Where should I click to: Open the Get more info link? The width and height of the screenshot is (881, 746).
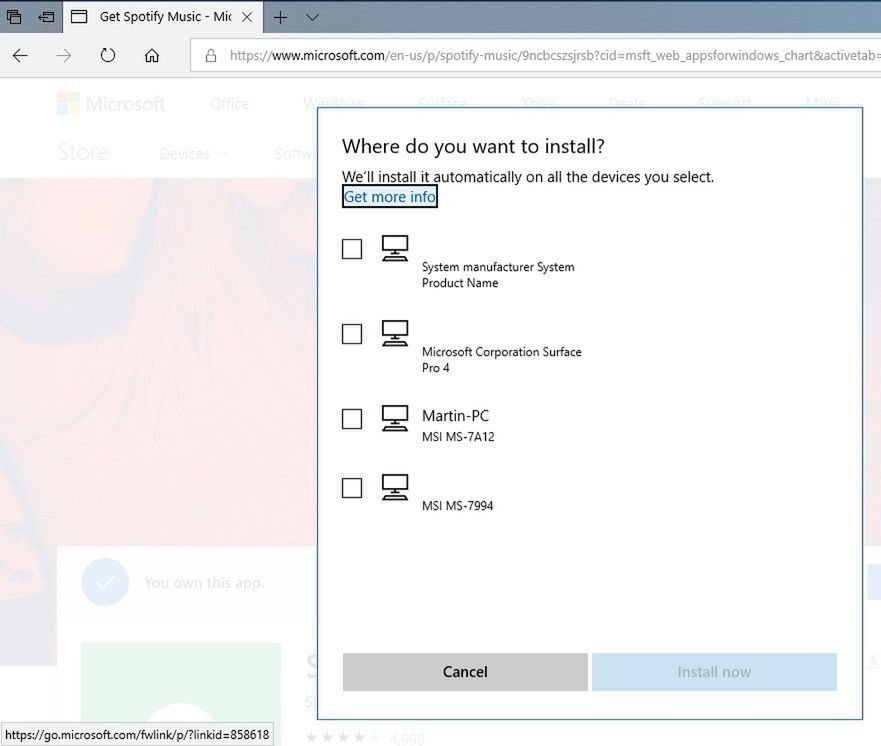pyautogui.click(x=389, y=197)
